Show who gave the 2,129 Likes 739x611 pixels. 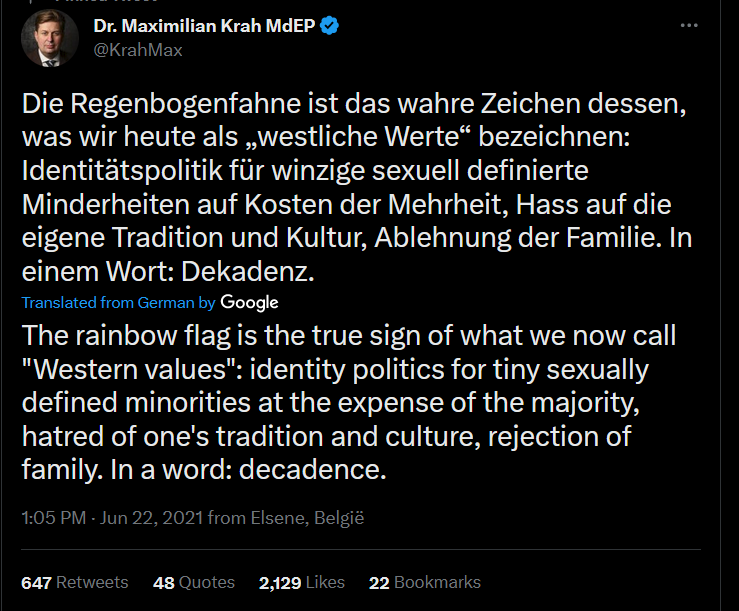(302, 583)
